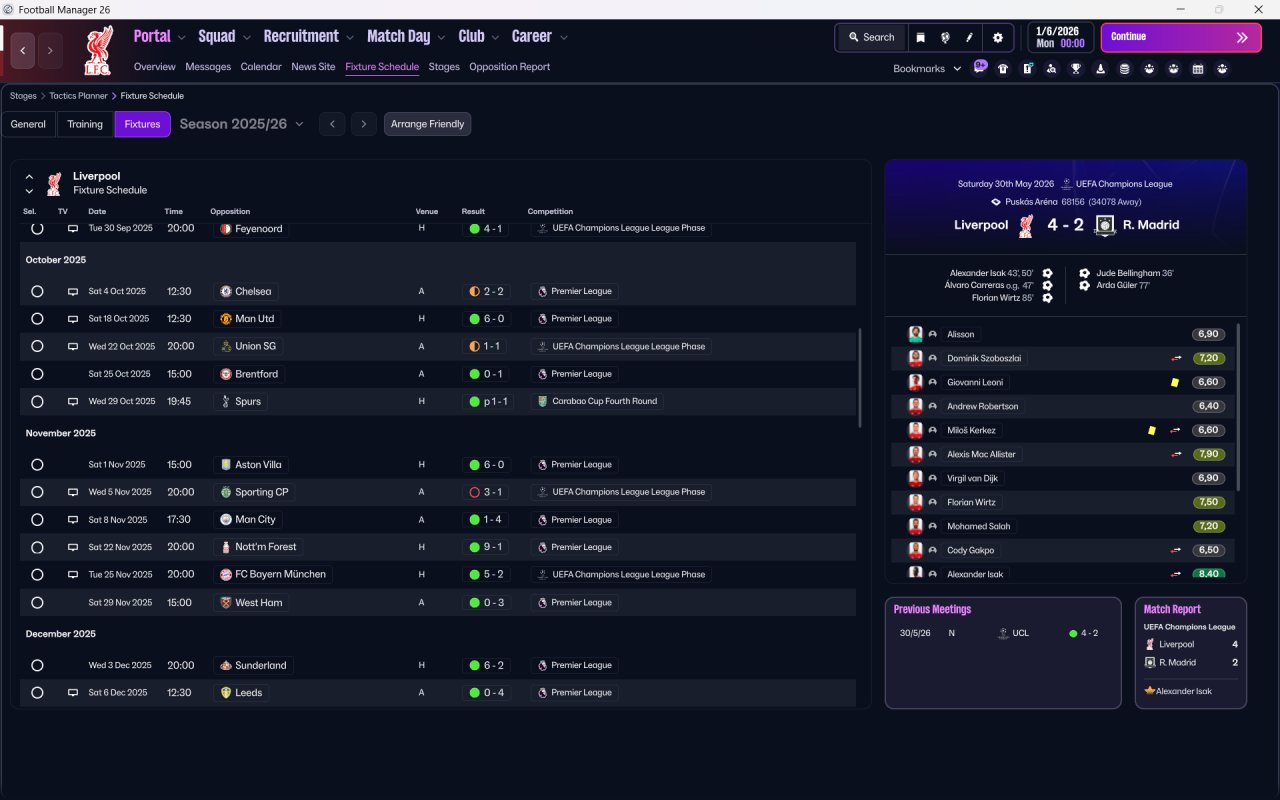The image size is (1280, 800).
Task: Open the 9+ messages speech bubble
Action: coord(980,67)
